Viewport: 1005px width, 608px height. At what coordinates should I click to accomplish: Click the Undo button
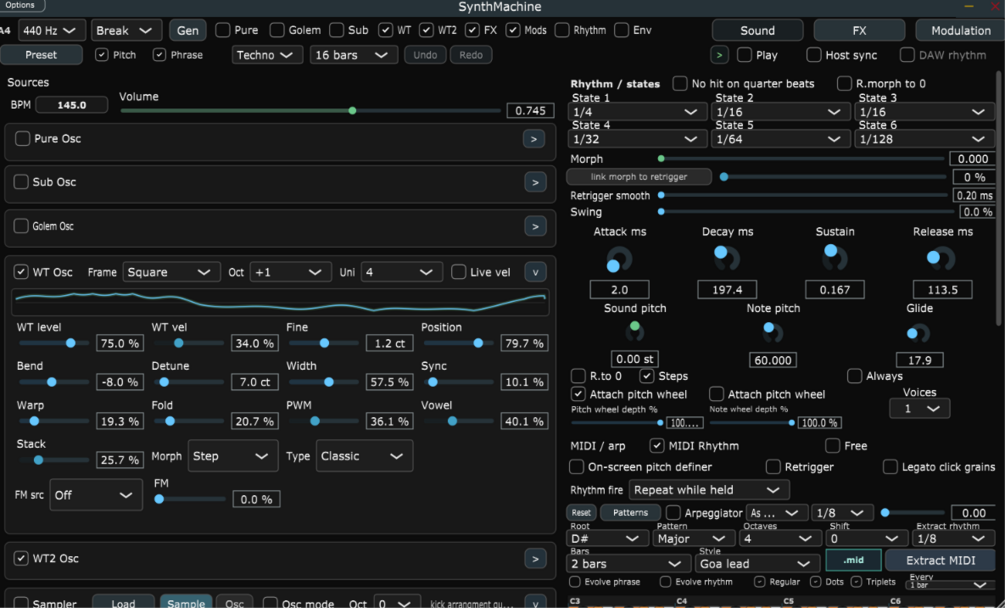point(425,55)
